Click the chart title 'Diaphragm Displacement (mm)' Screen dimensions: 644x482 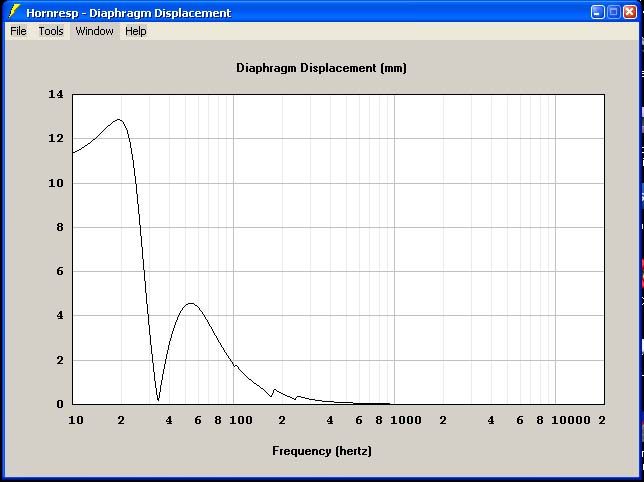tap(321, 68)
